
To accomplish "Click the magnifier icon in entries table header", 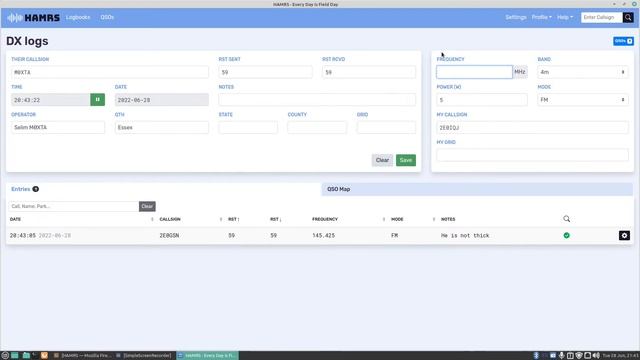I will pyautogui.click(x=567, y=219).
